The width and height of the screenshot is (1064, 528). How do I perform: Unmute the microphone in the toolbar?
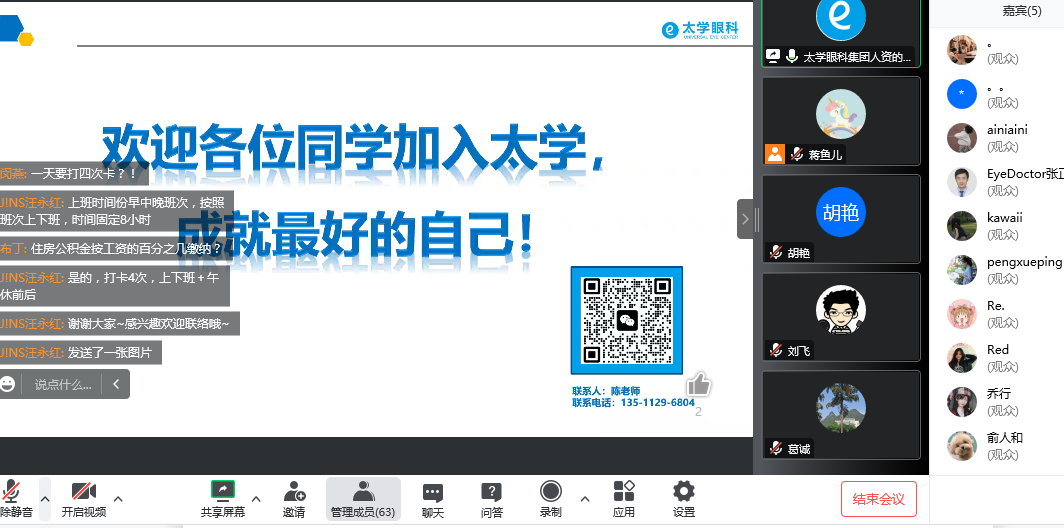click(12, 498)
